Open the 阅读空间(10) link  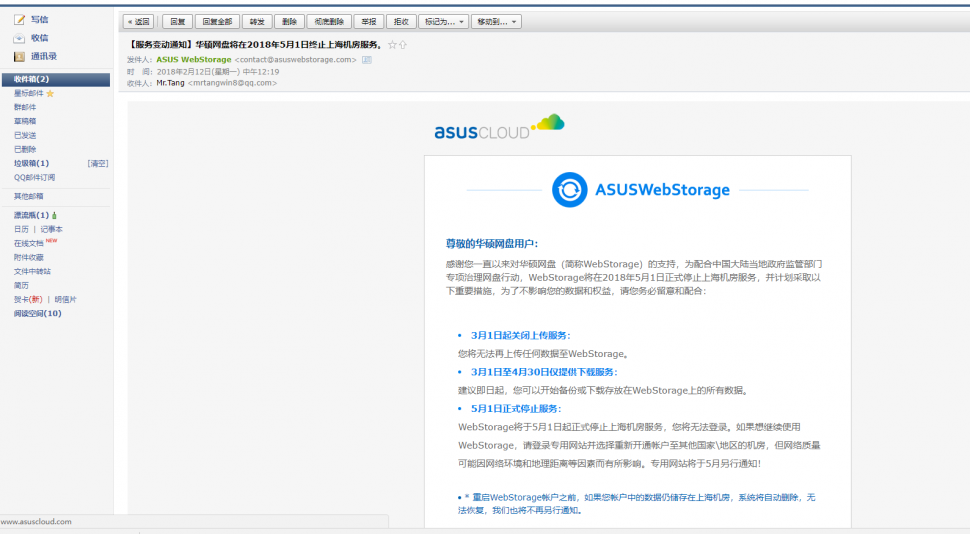(37, 314)
